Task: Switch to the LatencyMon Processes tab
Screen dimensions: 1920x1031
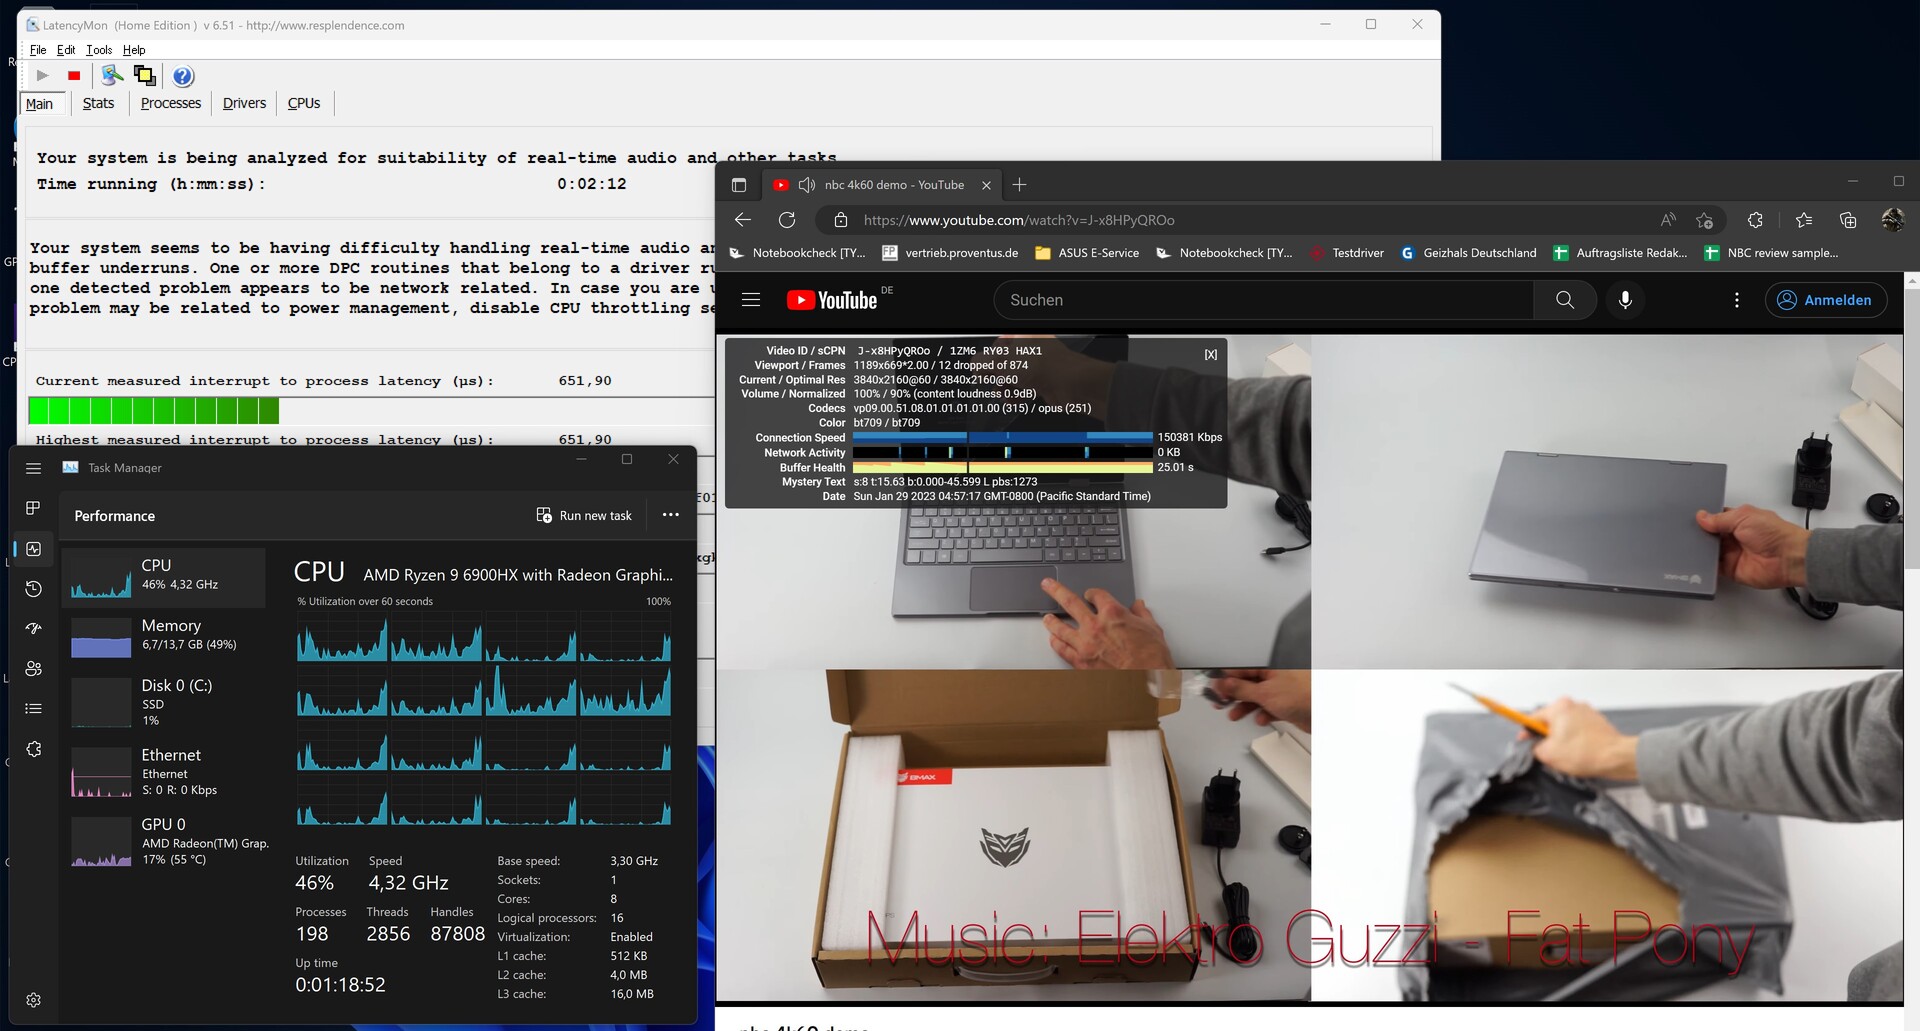Action: click(171, 103)
